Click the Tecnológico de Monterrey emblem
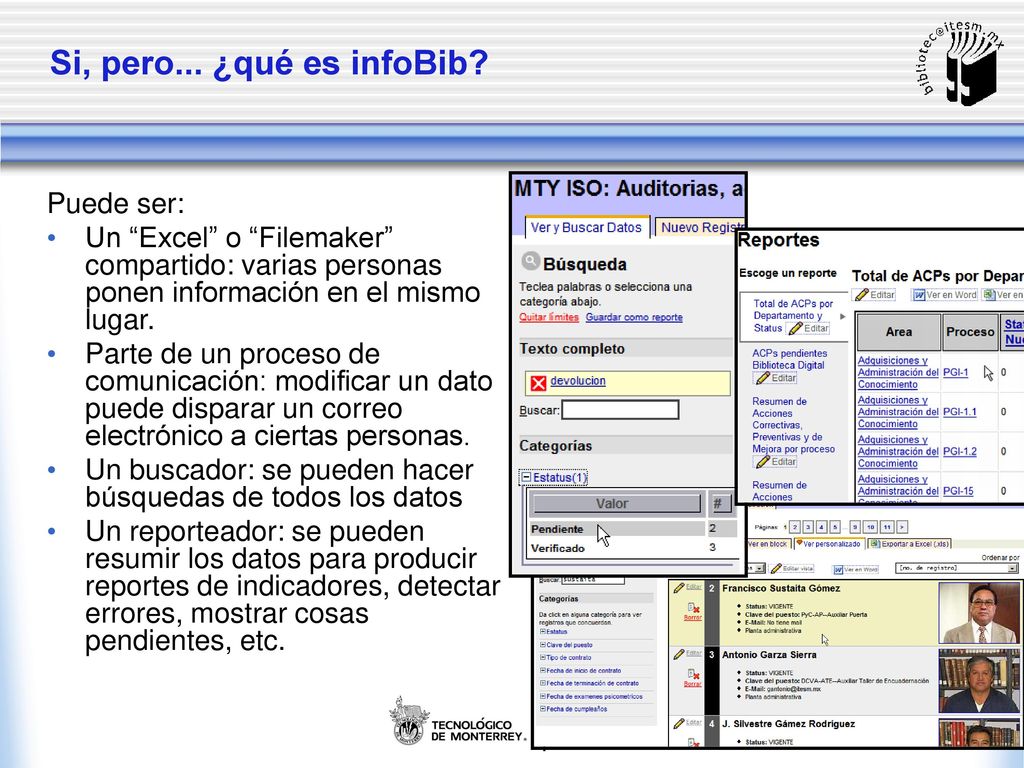 pyautogui.click(x=409, y=721)
